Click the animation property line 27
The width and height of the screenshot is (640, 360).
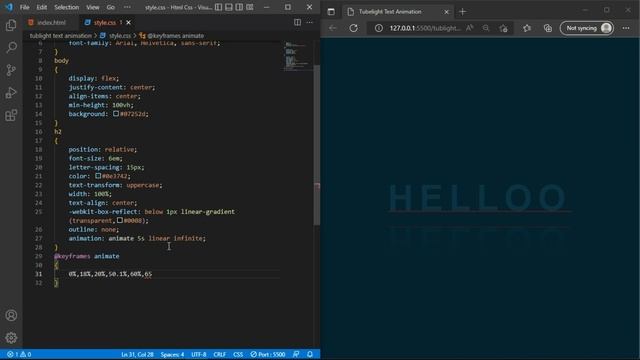click(137, 238)
